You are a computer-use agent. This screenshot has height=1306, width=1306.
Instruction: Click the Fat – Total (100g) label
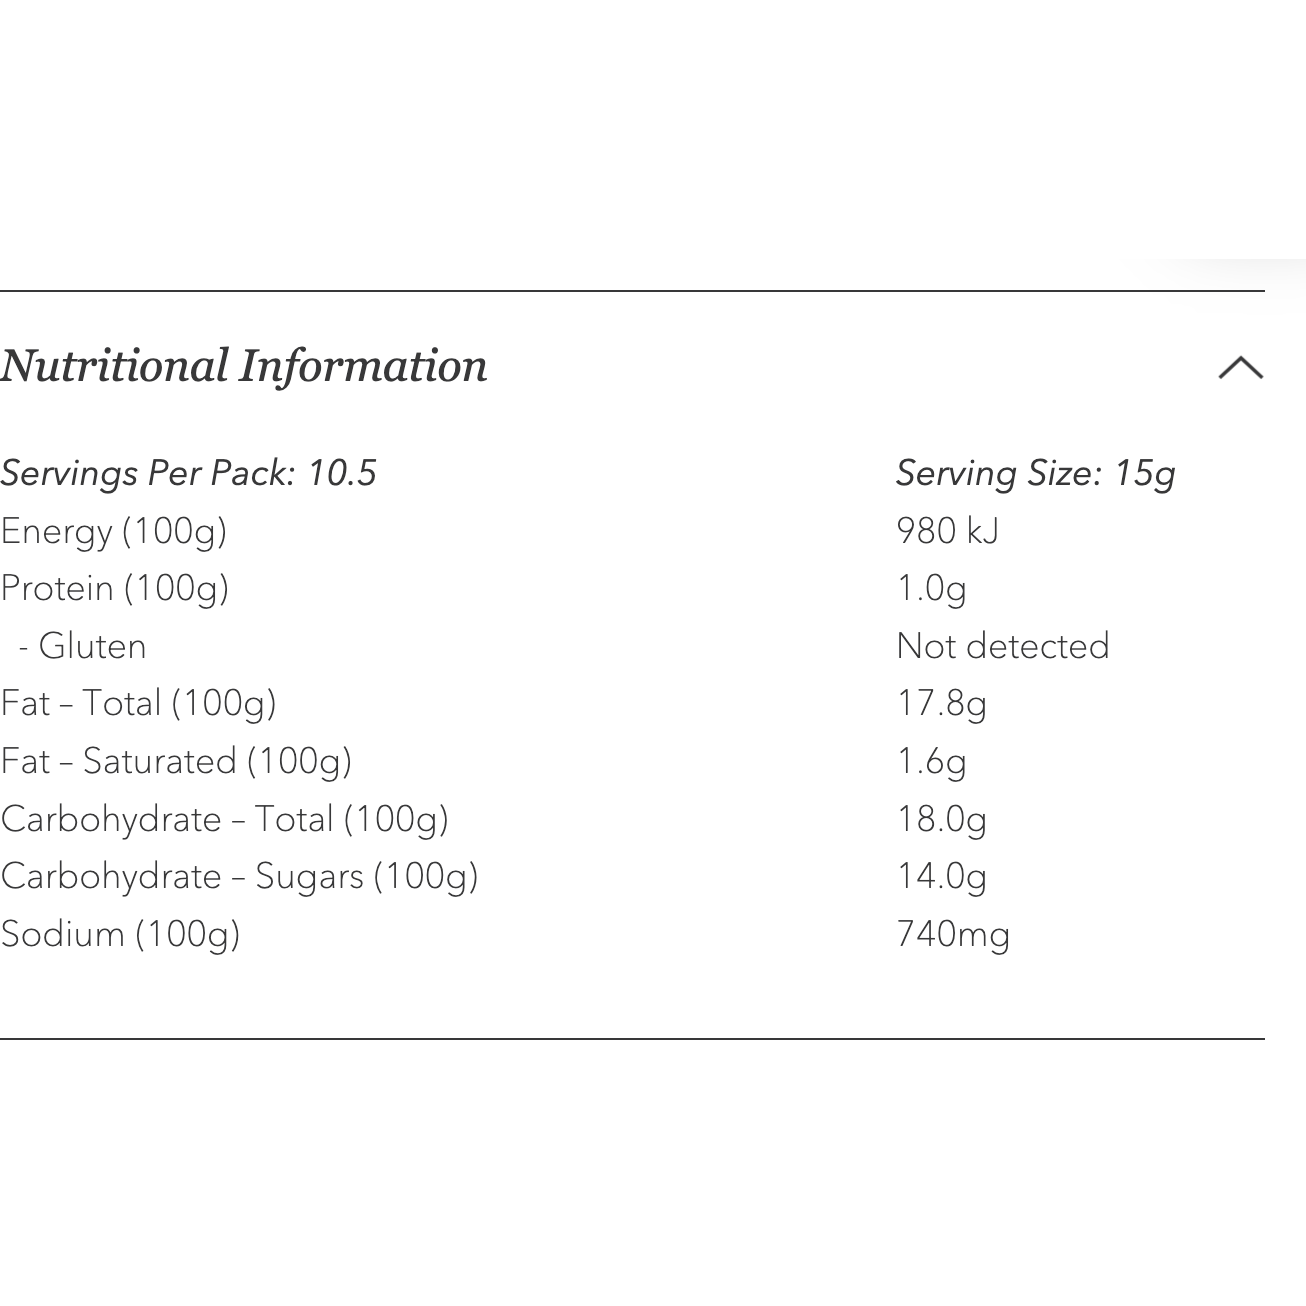pos(139,703)
